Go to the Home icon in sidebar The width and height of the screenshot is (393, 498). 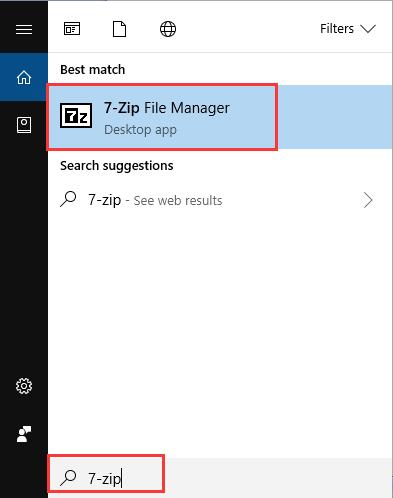(x=24, y=77)
